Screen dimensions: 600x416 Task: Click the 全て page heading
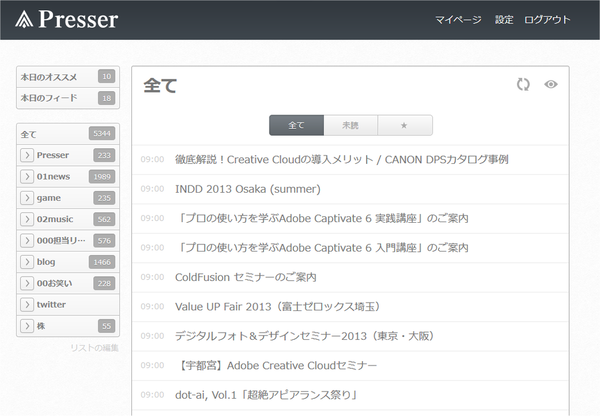click(x=160, y=85)
